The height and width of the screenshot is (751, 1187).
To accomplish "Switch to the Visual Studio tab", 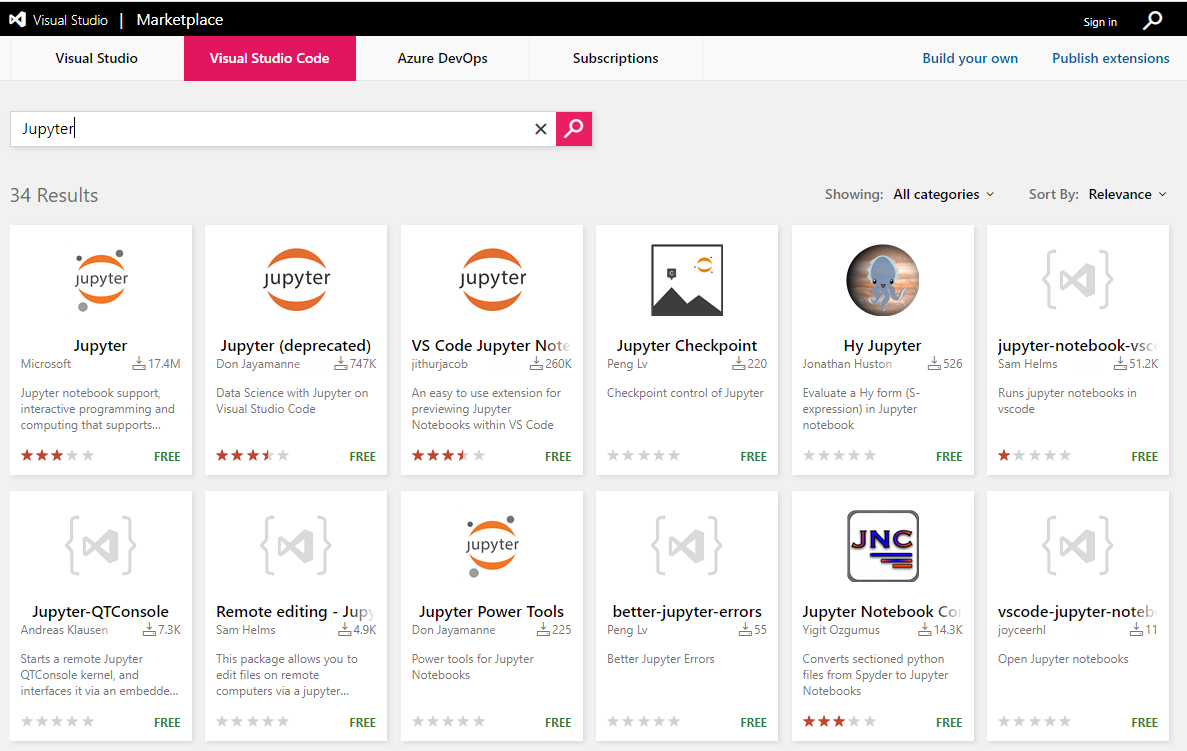I will [x=97, y=58].
